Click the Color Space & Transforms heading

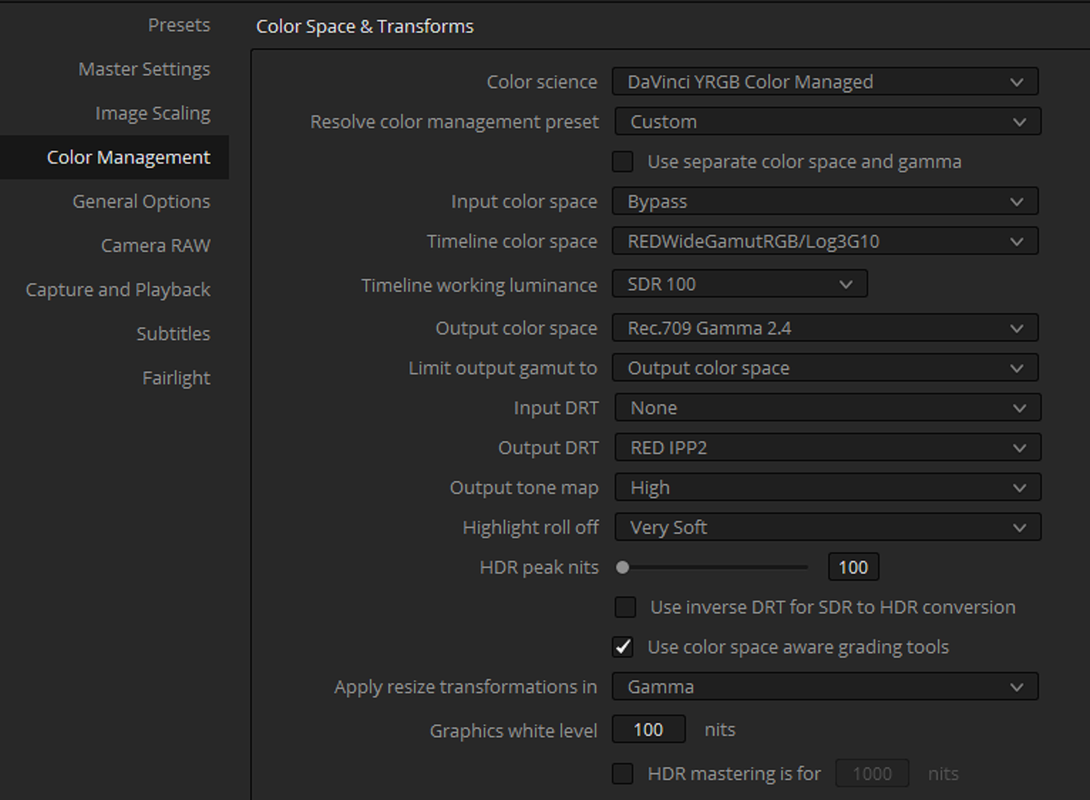[365, 26]
